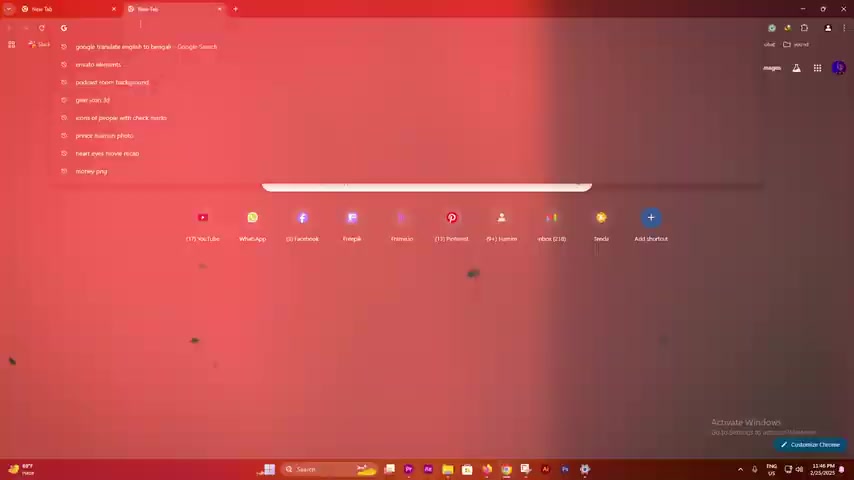
Task: Expand the tab search dropdown arrow
Action: (x=9, y=9)
